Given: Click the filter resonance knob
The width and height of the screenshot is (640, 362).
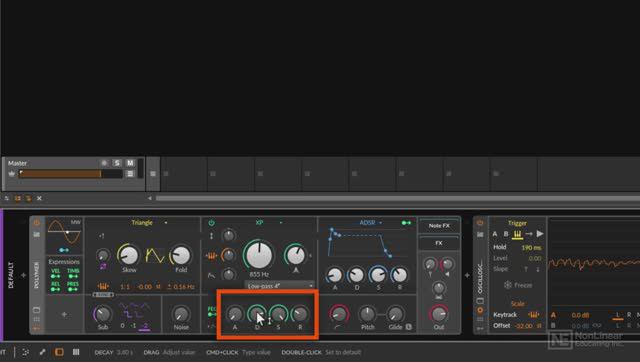Looking at the screenshot, I should coord(295,255).
